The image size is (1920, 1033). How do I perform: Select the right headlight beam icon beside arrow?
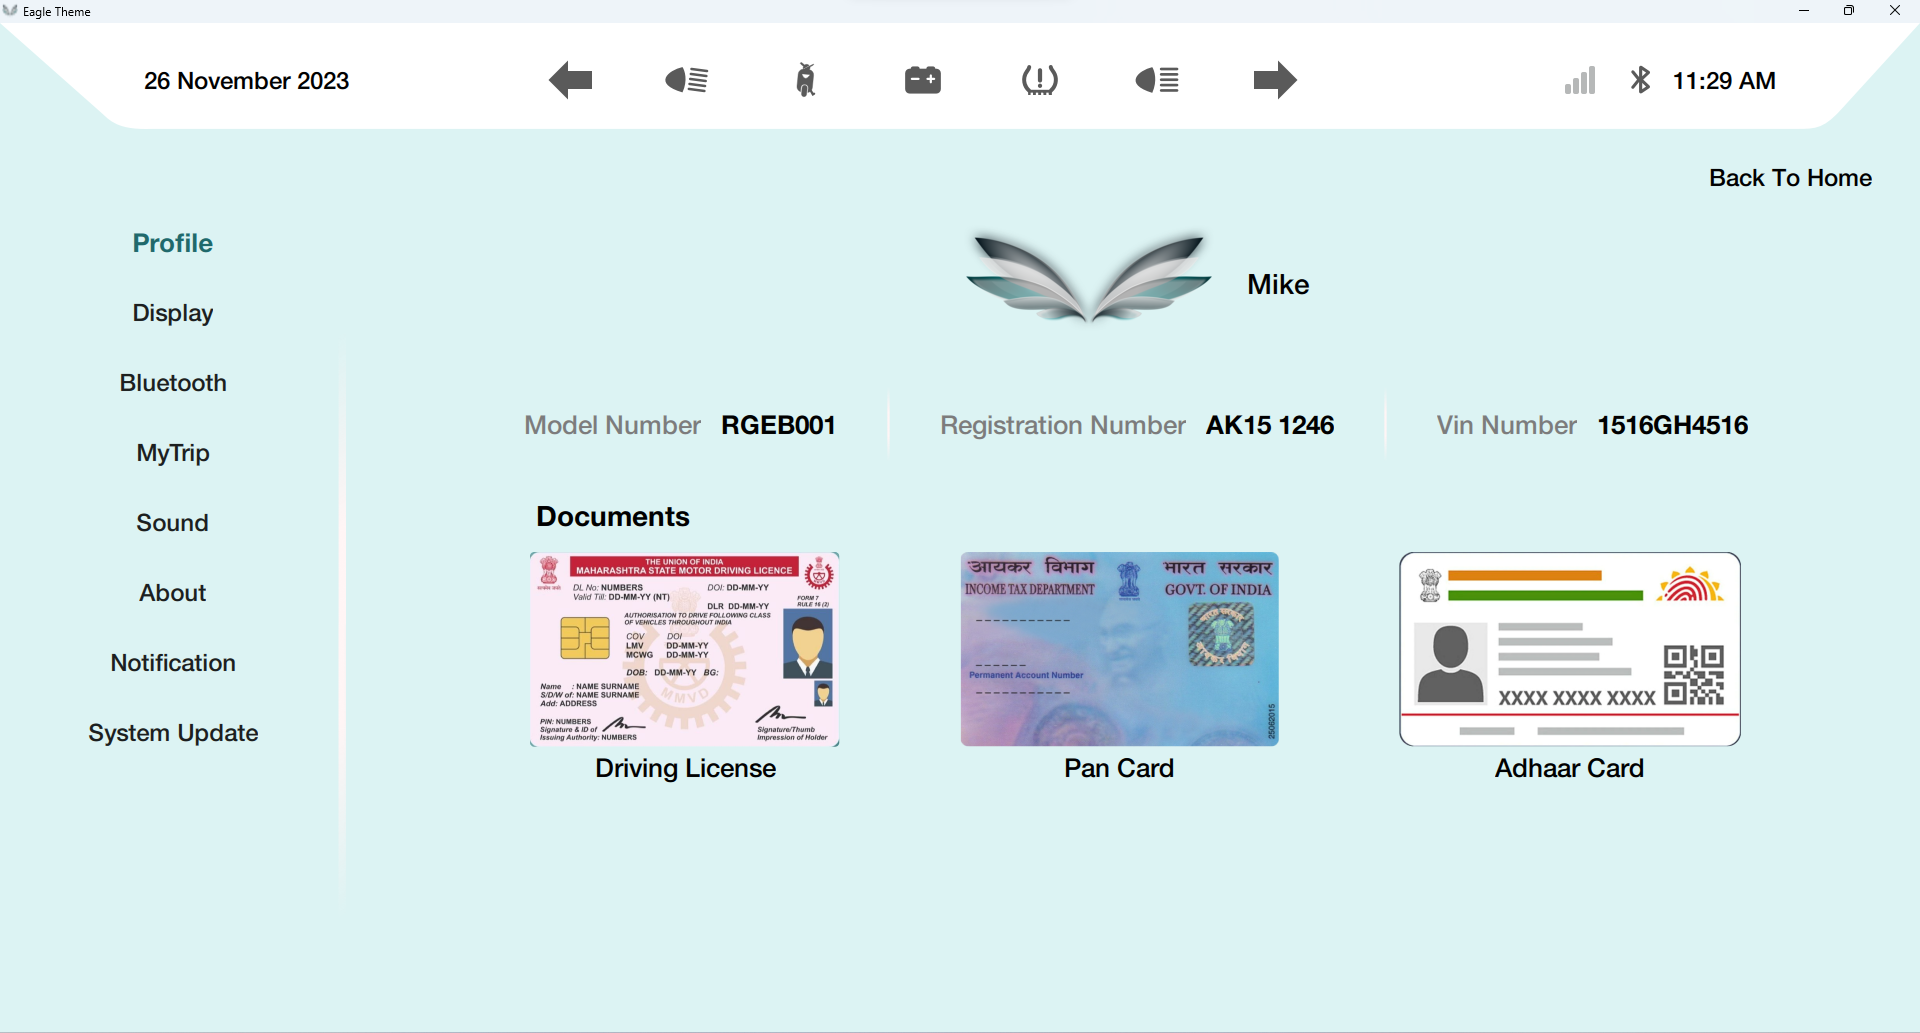tap(1158, 80)
